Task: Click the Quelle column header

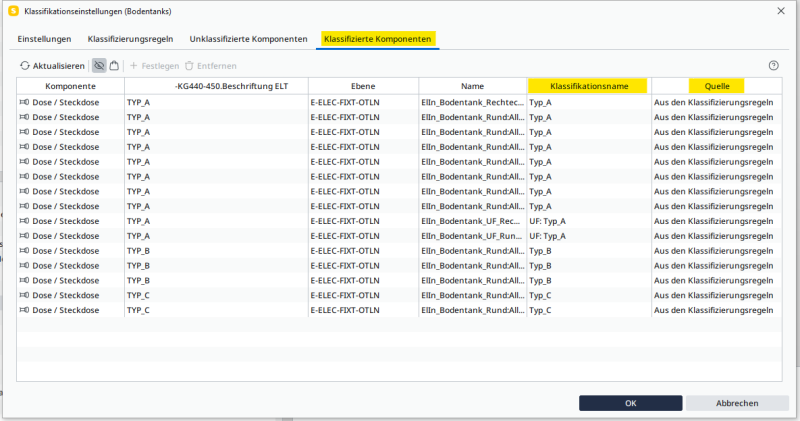Action: pyautogui.click(x=717, y=86)
